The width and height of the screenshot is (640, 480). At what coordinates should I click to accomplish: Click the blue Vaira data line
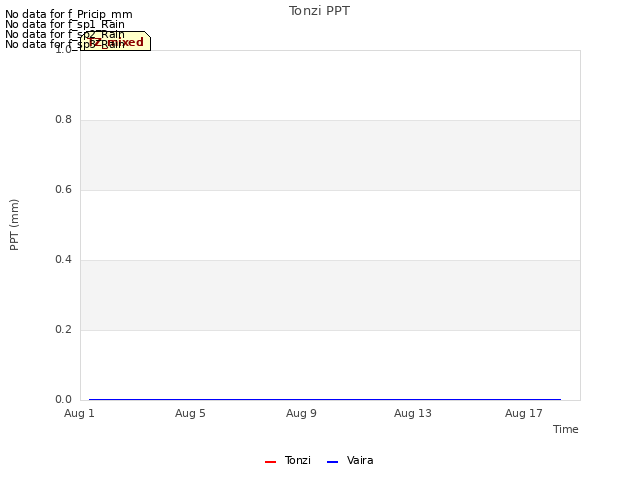(x=325, y=399)
